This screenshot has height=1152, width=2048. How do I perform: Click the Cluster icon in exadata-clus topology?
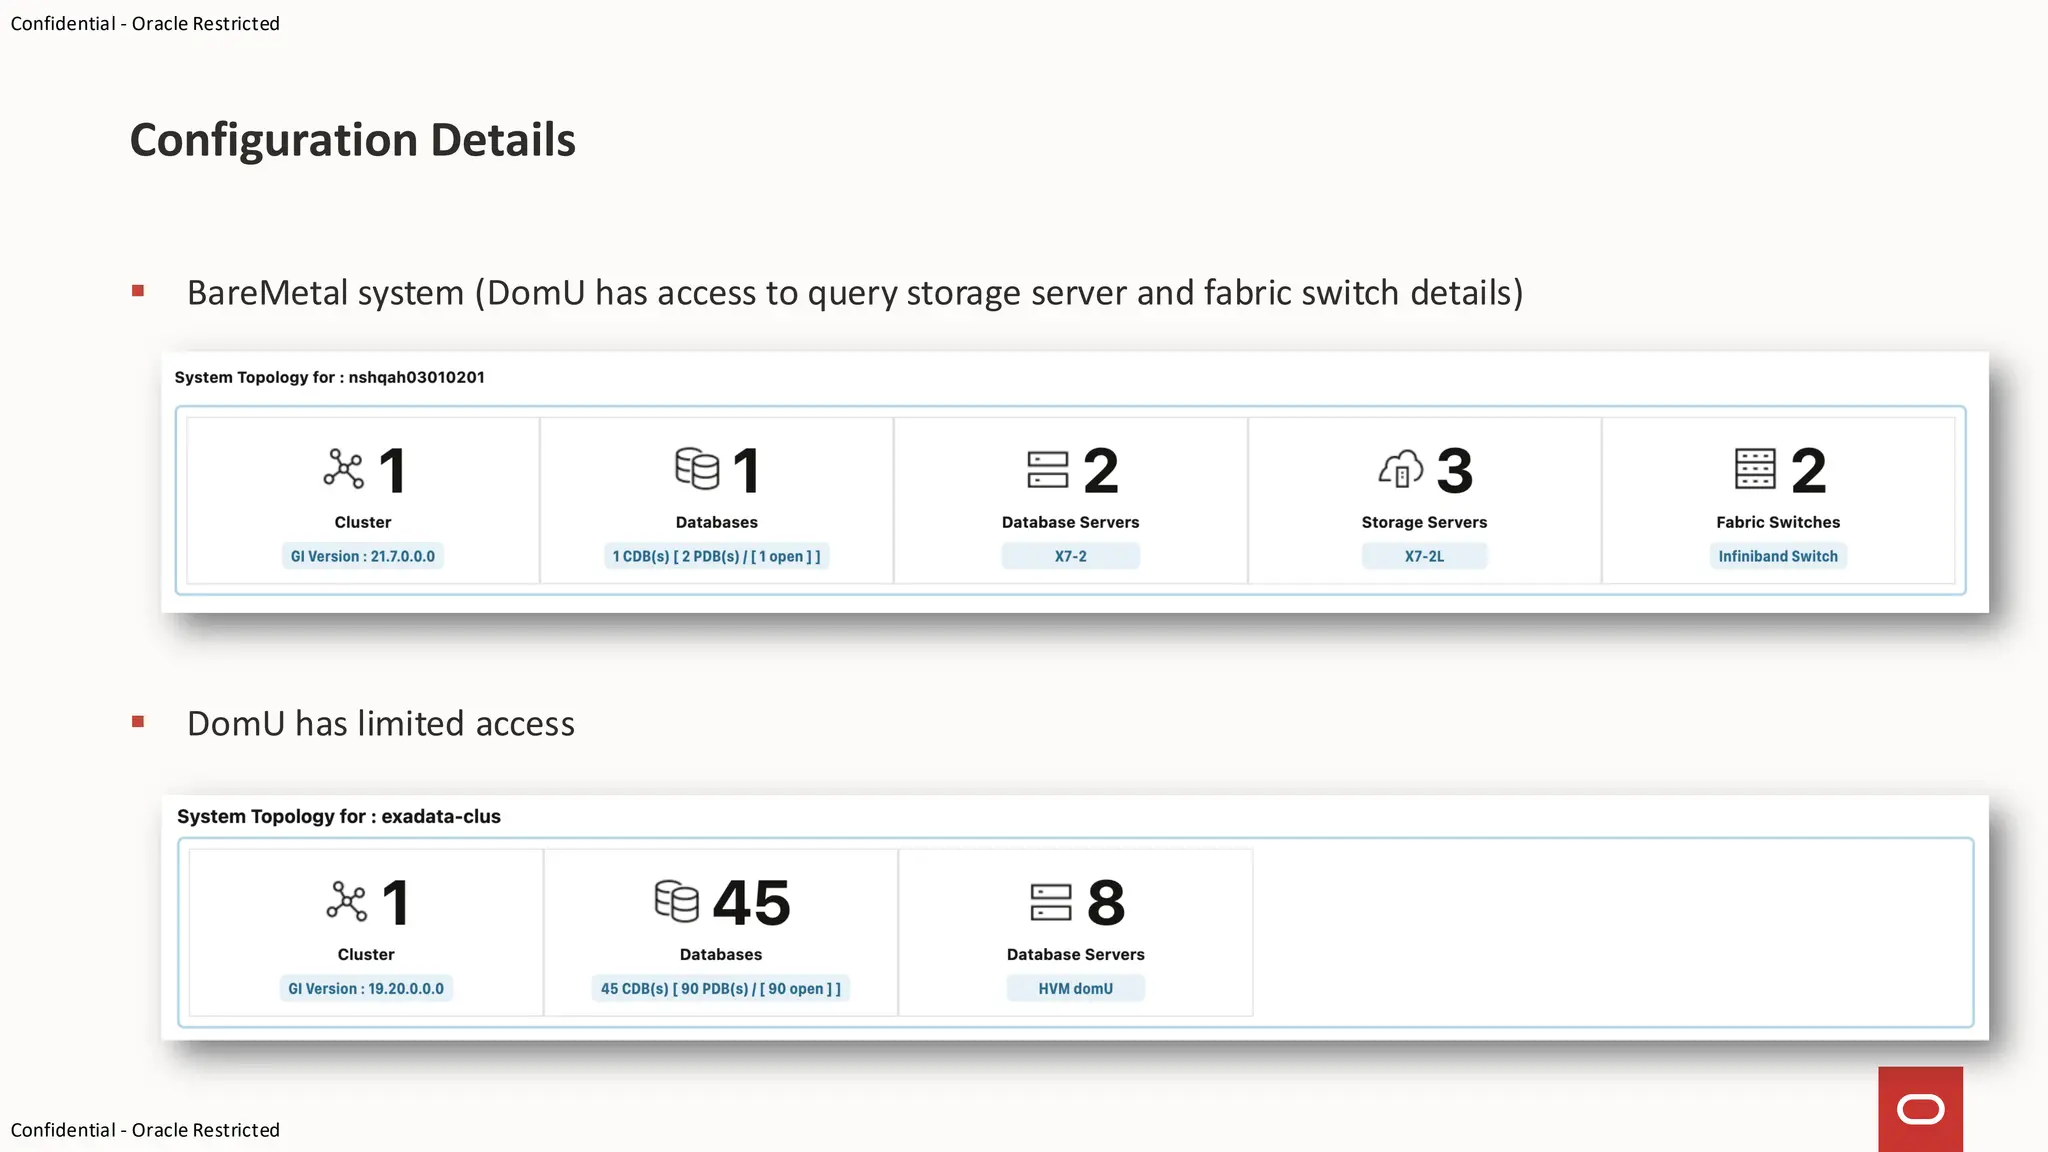tap(347, 901)
